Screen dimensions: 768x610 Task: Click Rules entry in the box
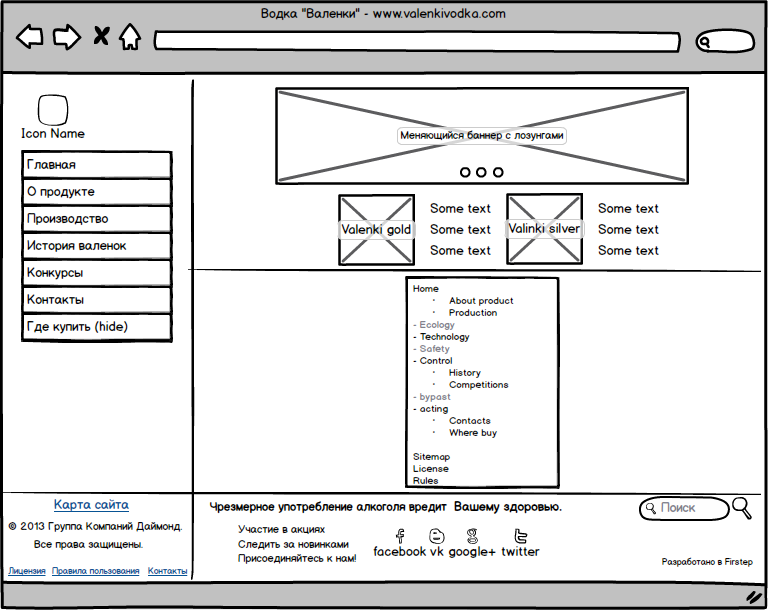(x=425, y=481)
